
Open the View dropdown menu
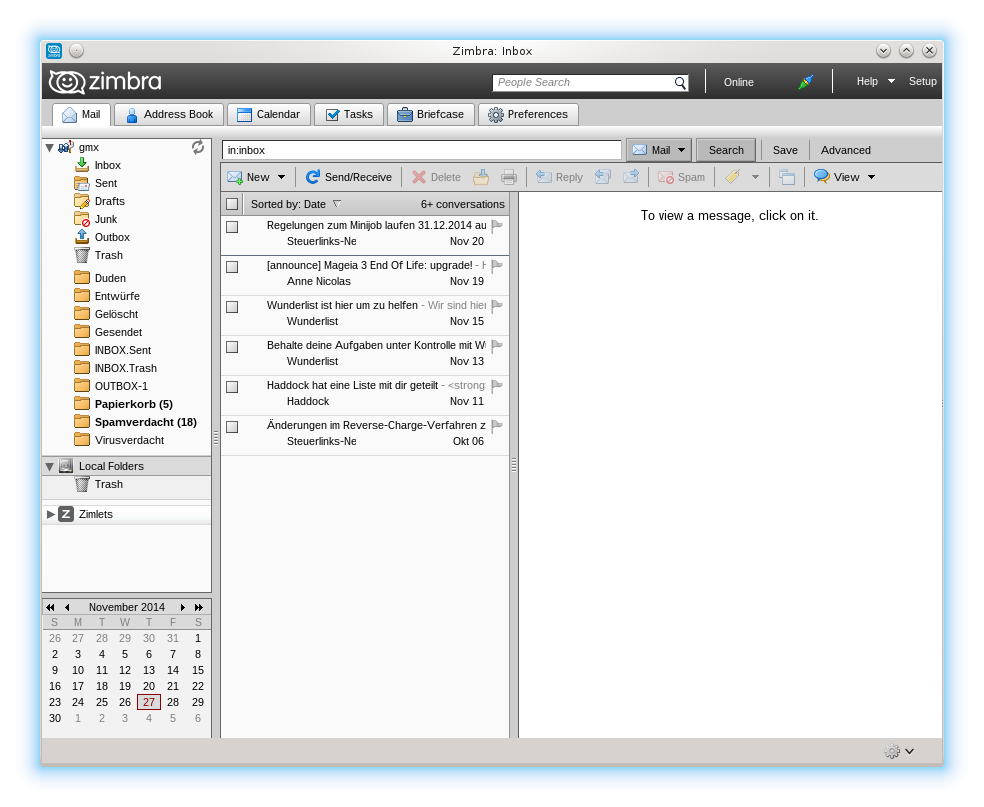871,177
